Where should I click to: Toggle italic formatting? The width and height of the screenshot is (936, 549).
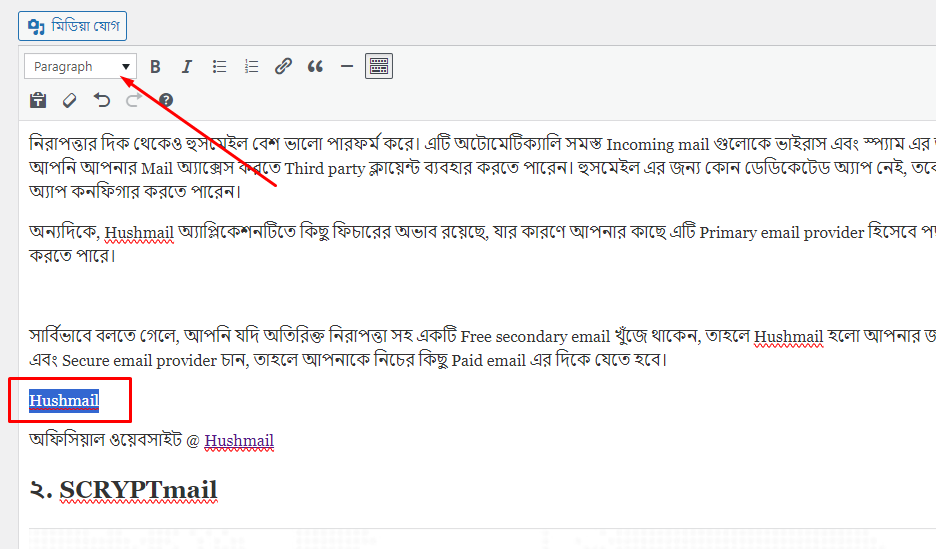coord(187,66)
